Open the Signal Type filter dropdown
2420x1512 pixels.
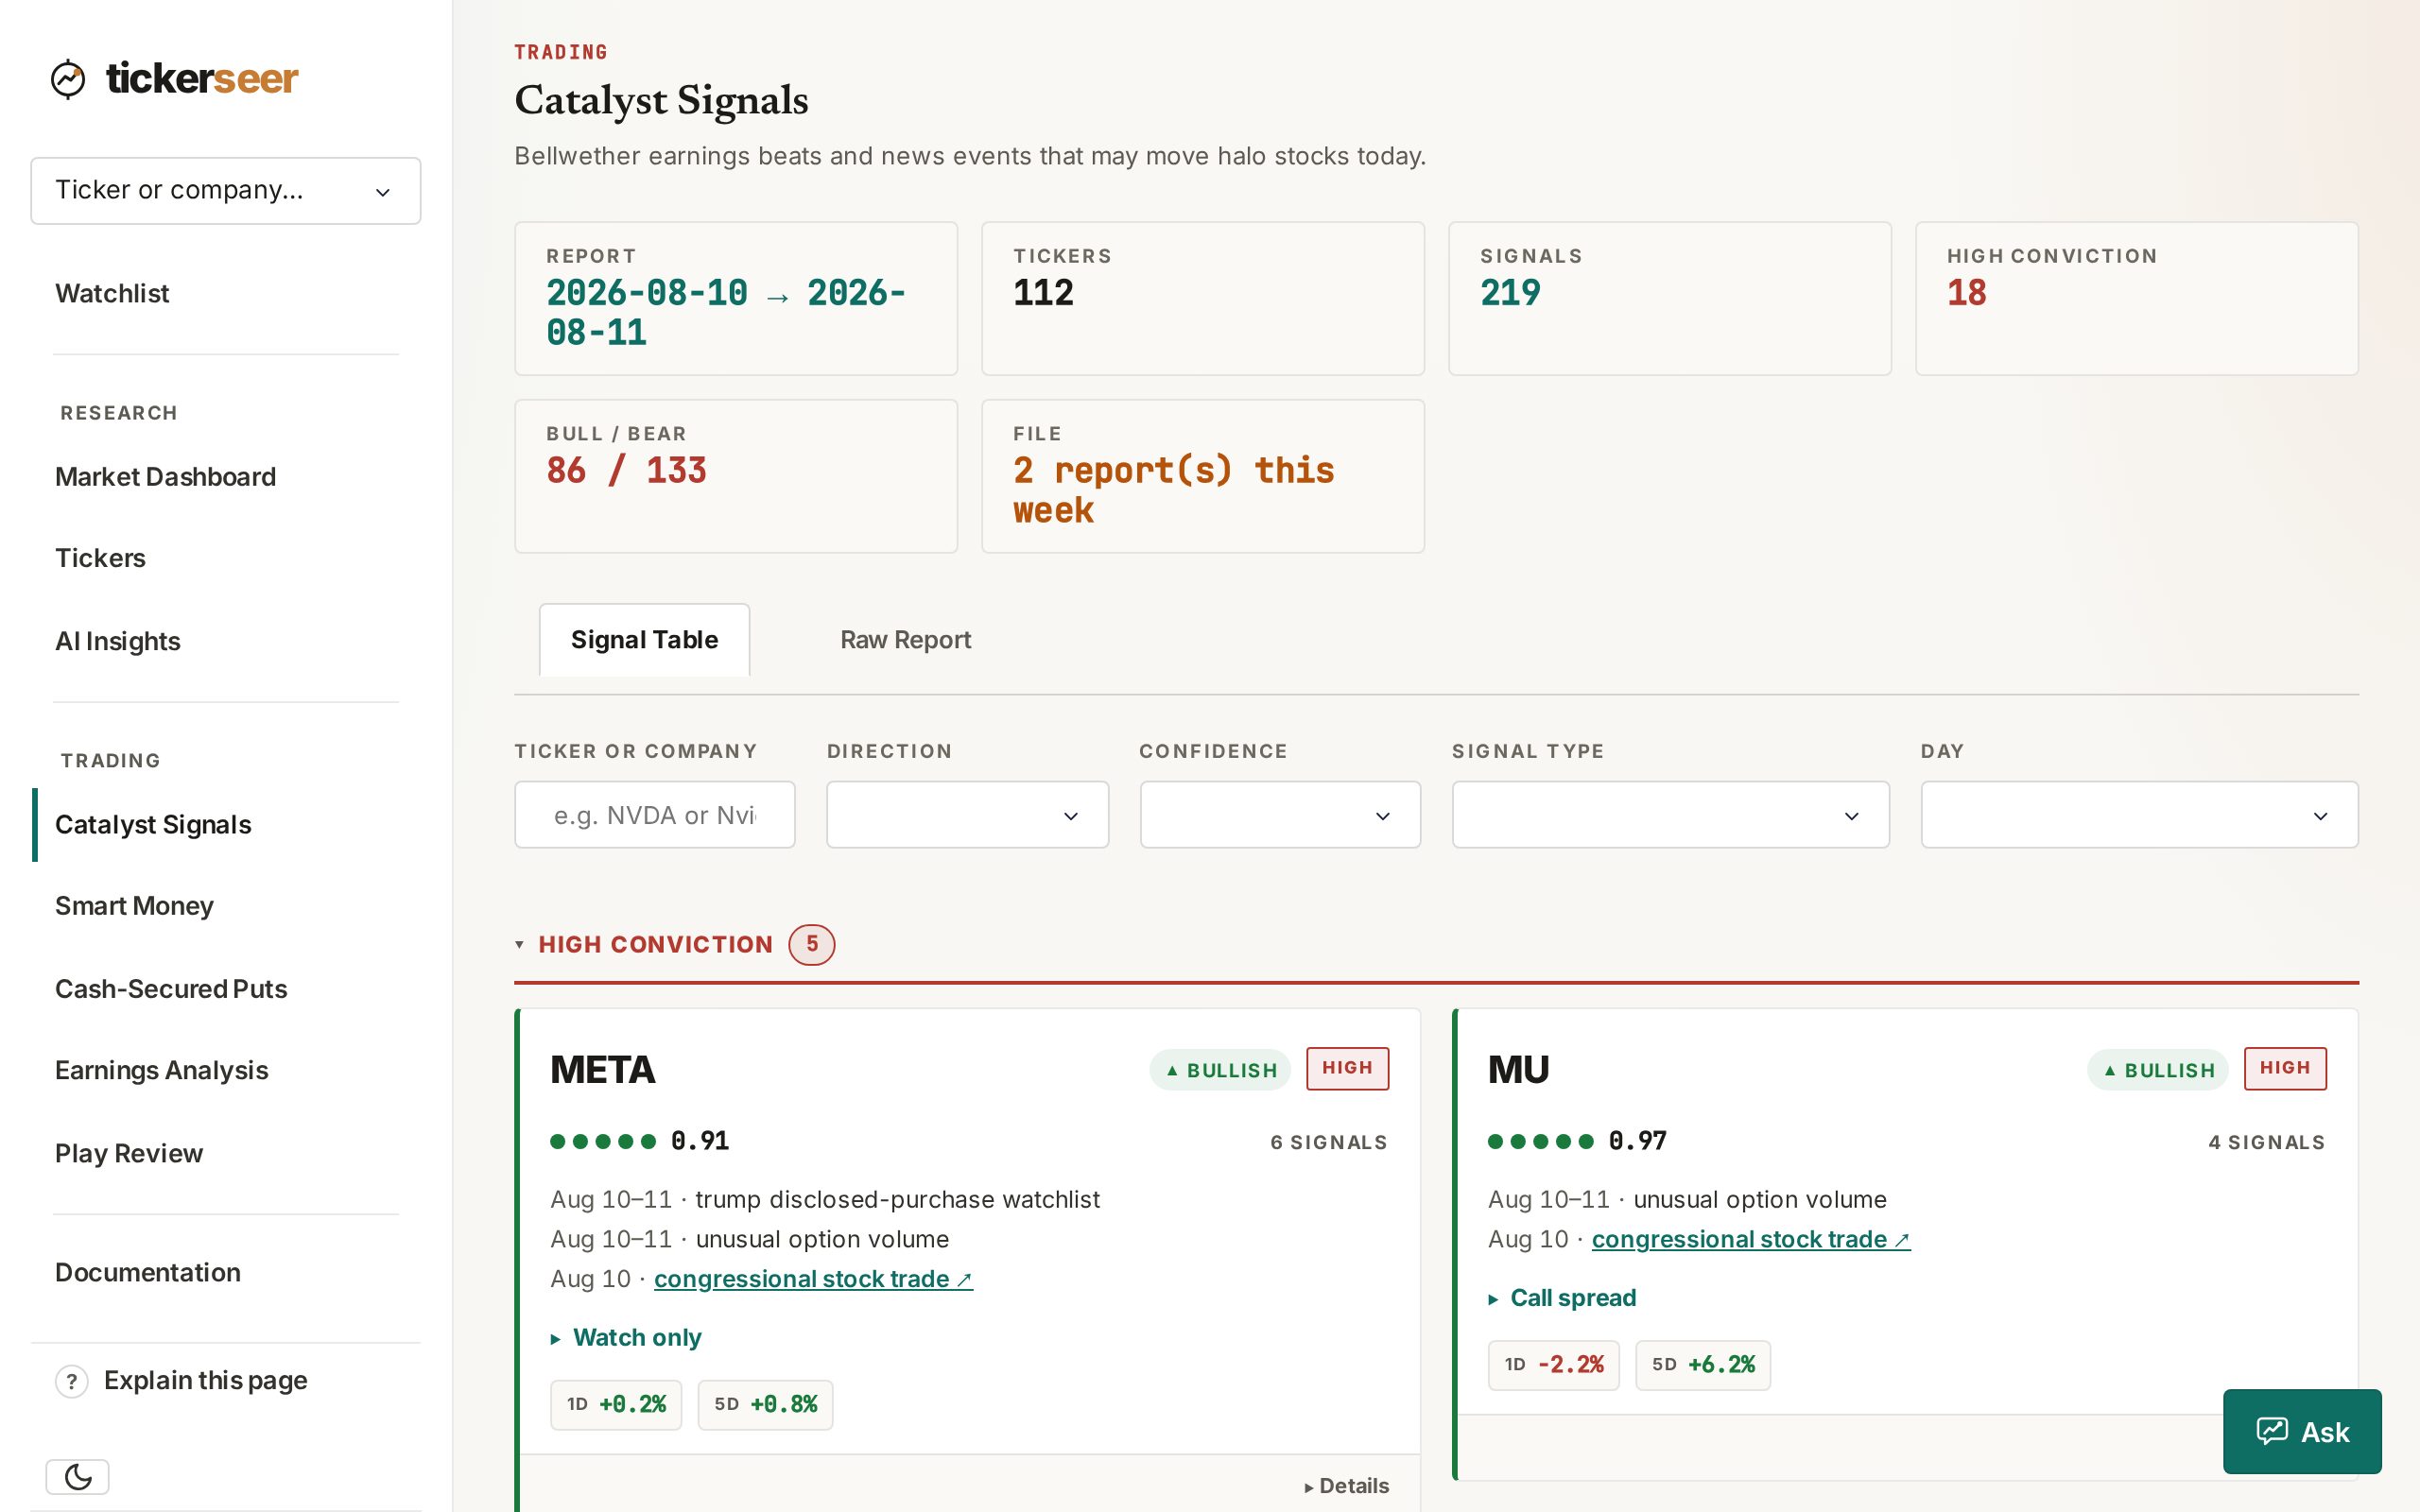pos(1670,815)
